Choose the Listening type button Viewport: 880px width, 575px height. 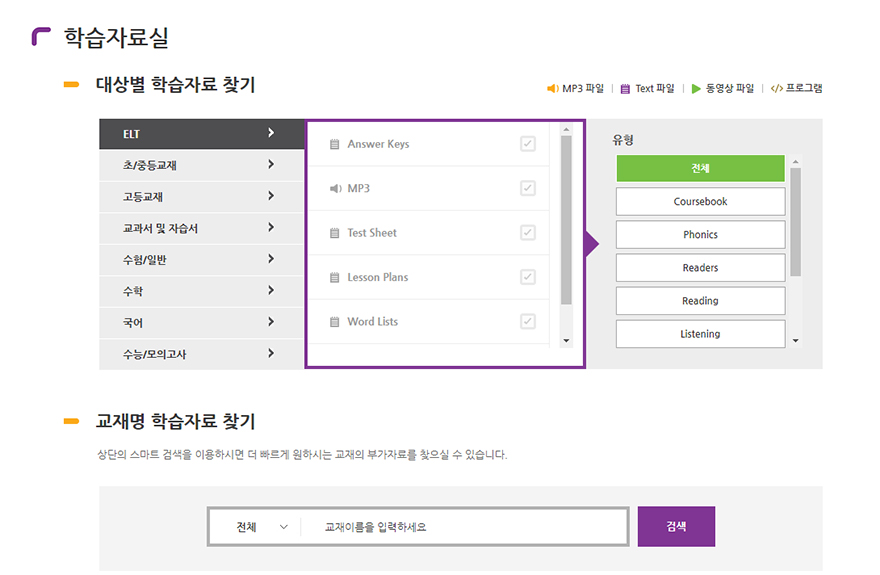(x=700, y=334)
